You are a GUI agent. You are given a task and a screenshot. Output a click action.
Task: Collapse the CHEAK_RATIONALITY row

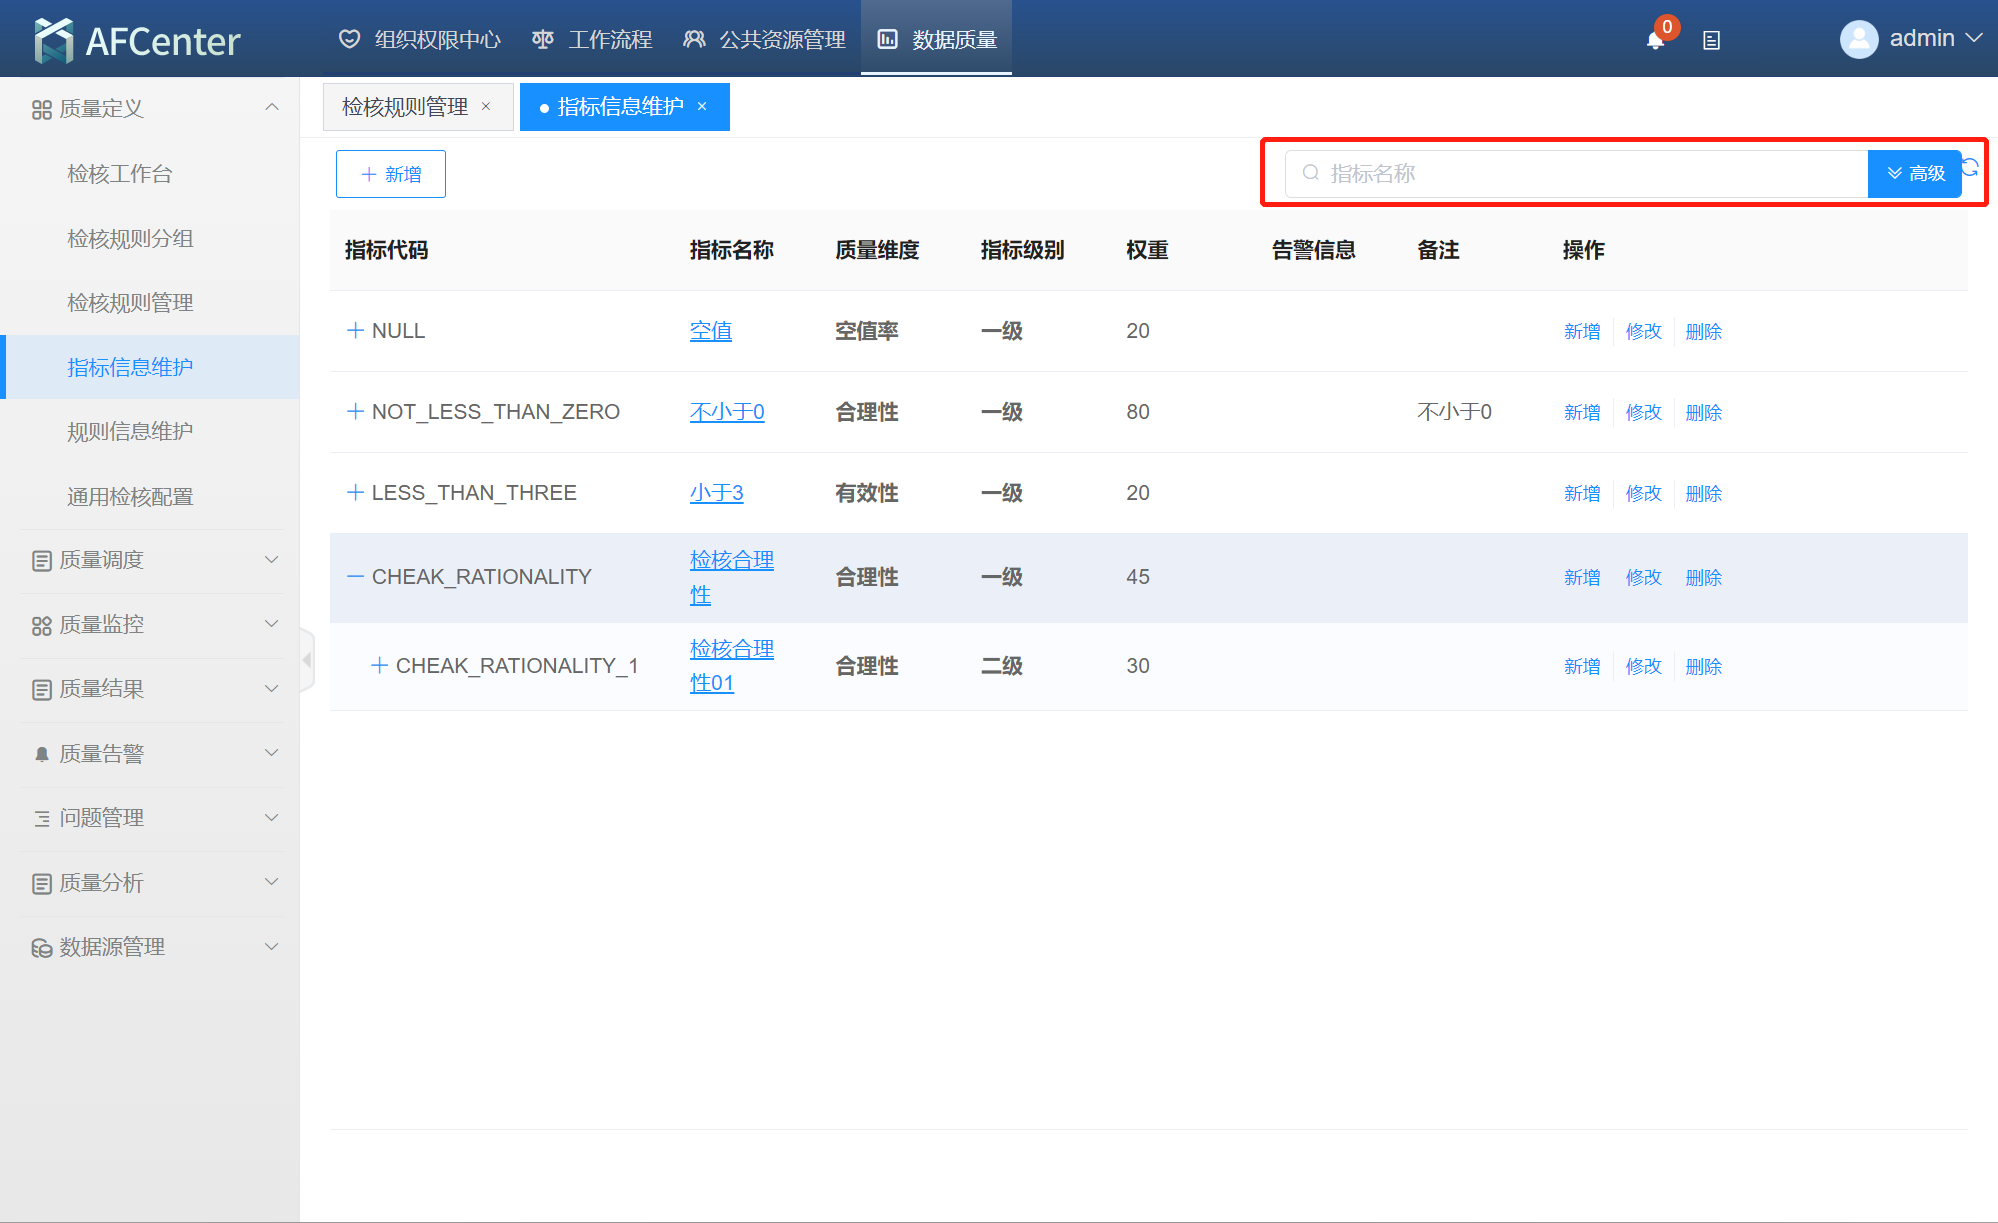[354, 577]
